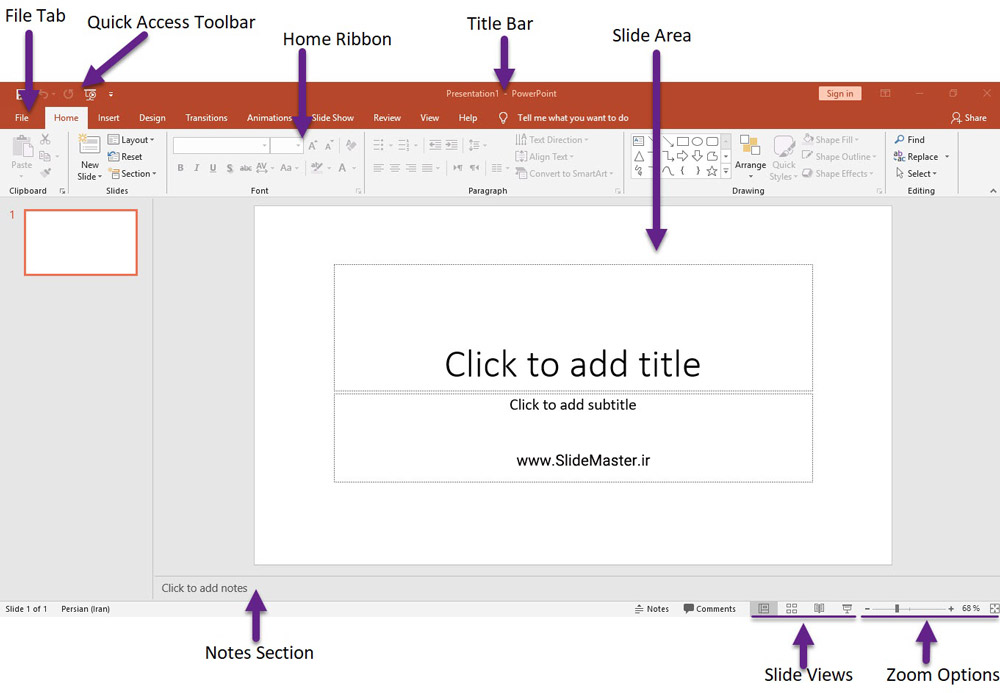Click the Sign in button

tap(840, 94)
